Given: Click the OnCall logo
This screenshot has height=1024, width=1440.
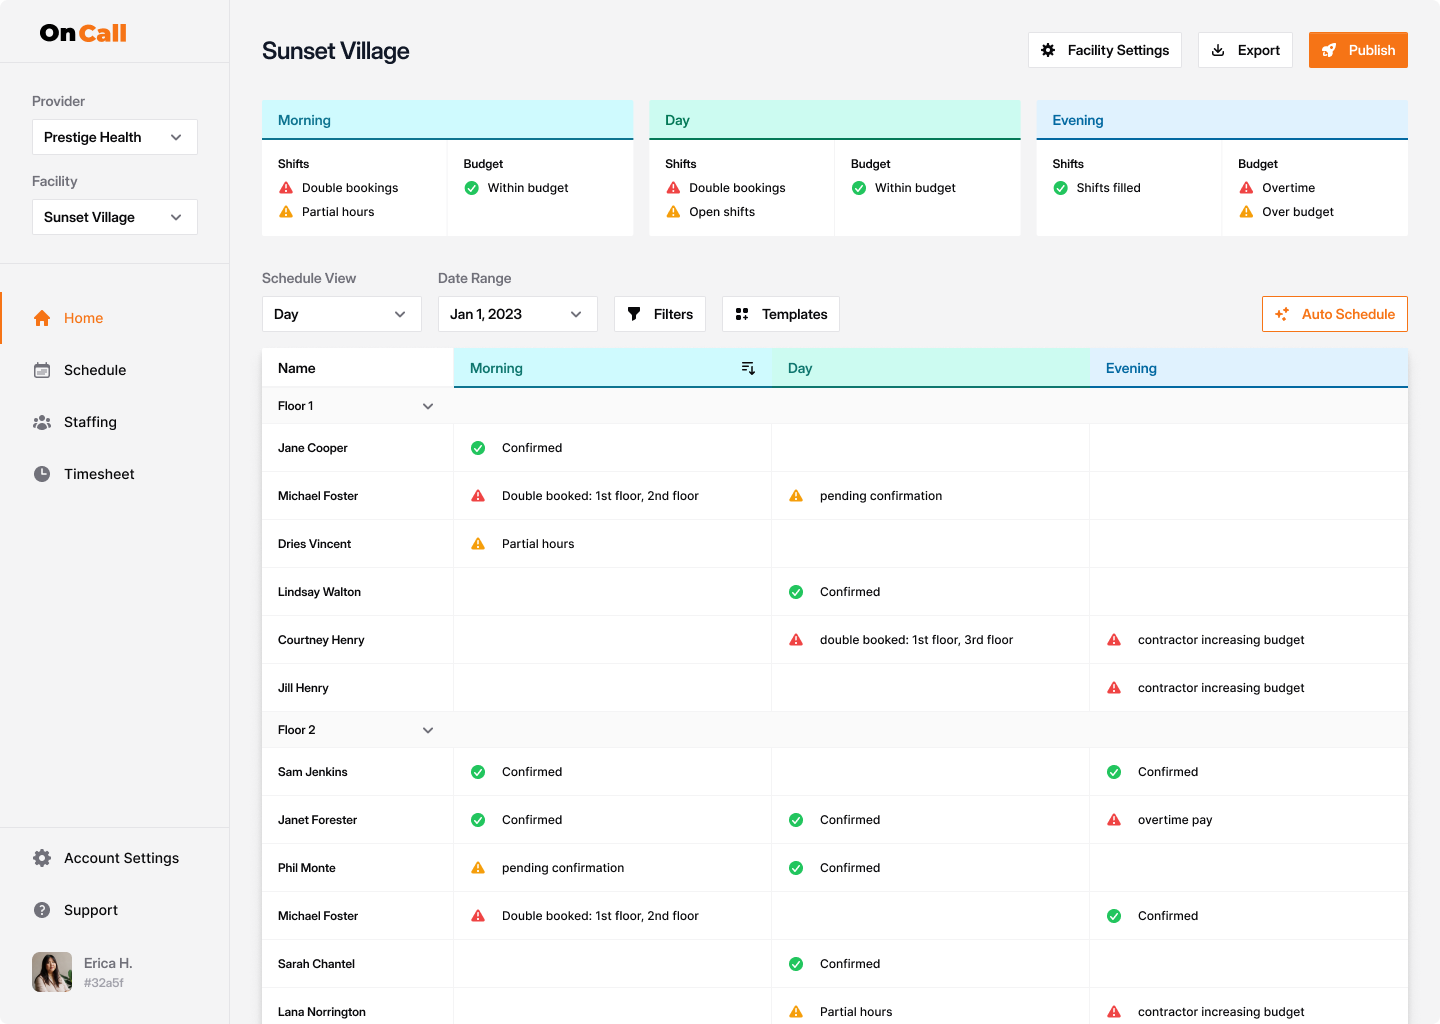Looking at the screenshot, I should (x=83, y=33).
